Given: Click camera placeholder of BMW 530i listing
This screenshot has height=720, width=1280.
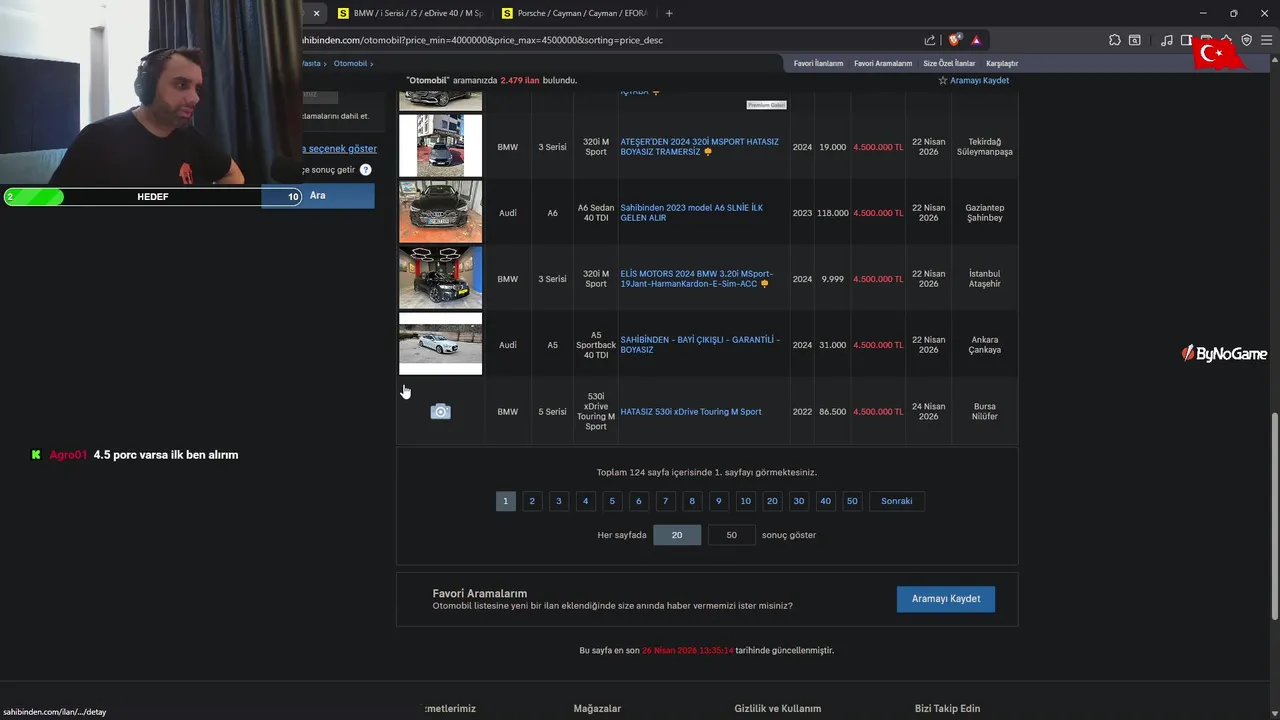Looking at the screenshot, I should click(440, 412).
